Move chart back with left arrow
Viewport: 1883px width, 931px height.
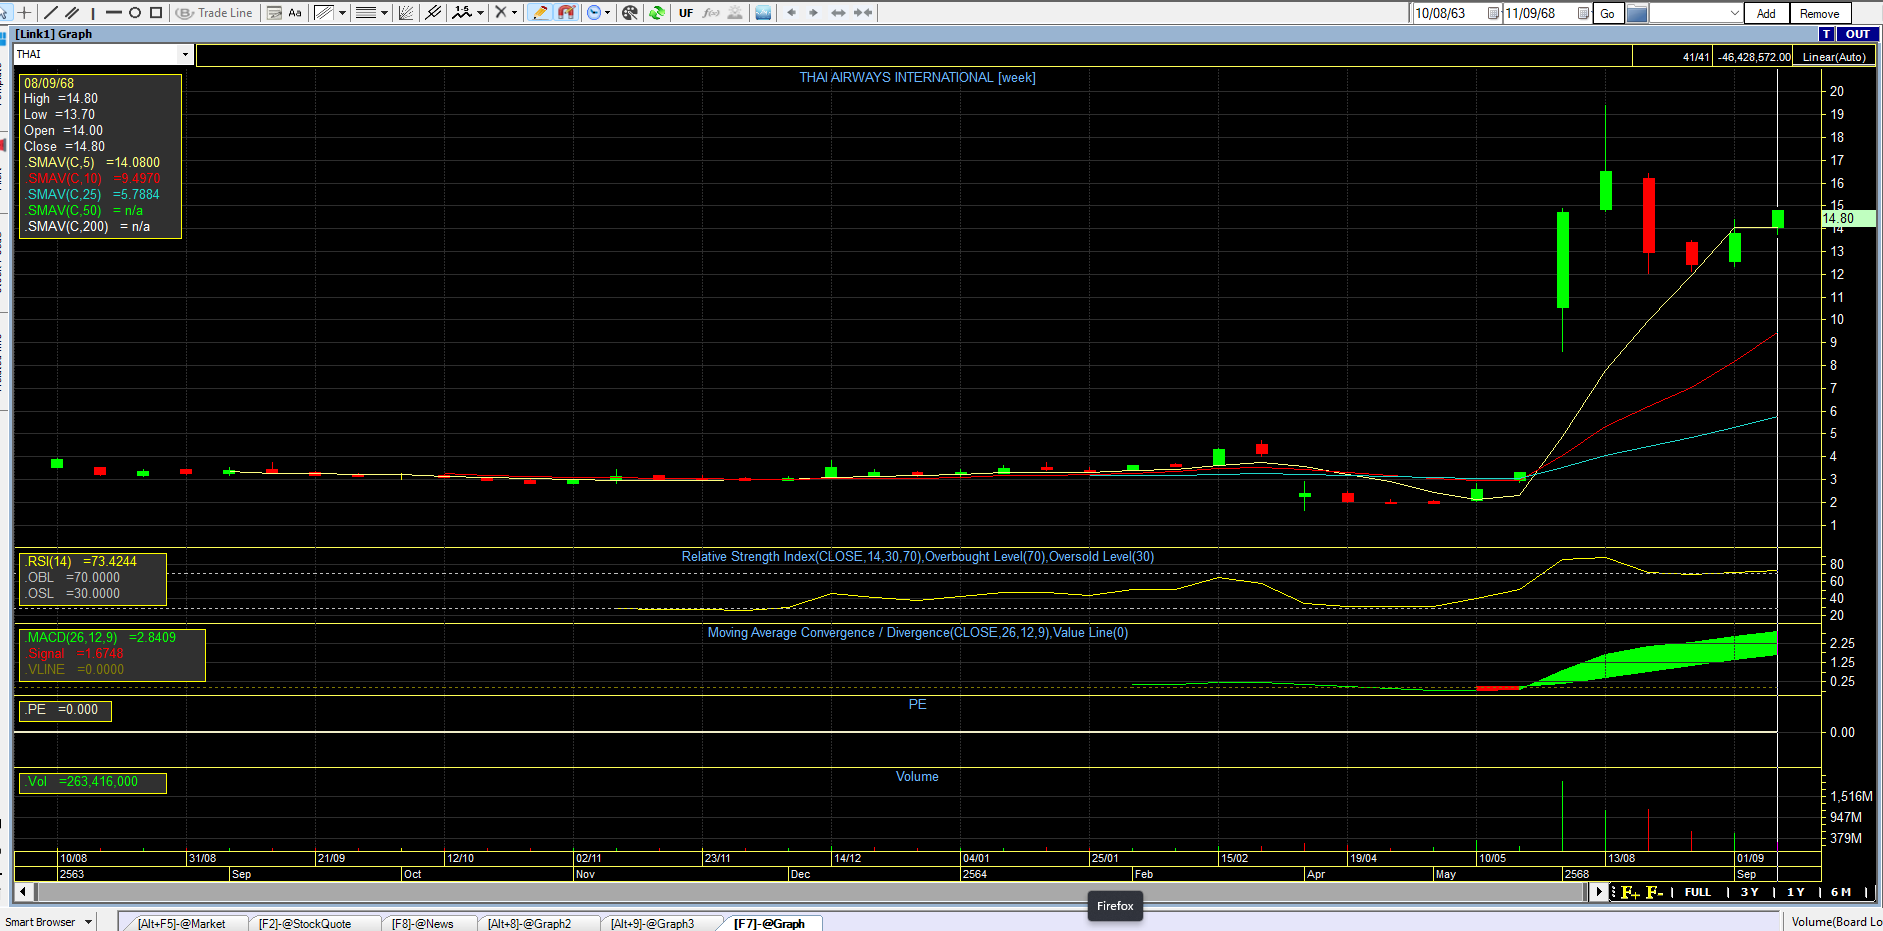(792, 13)
